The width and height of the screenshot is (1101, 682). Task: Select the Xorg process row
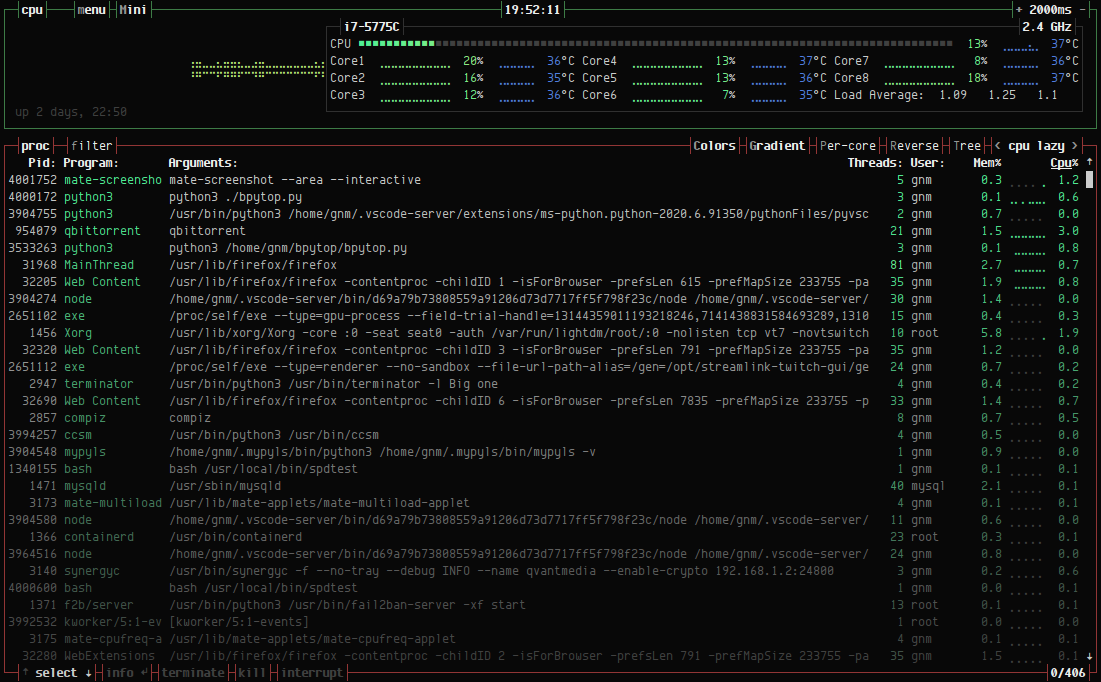(400, 332)
